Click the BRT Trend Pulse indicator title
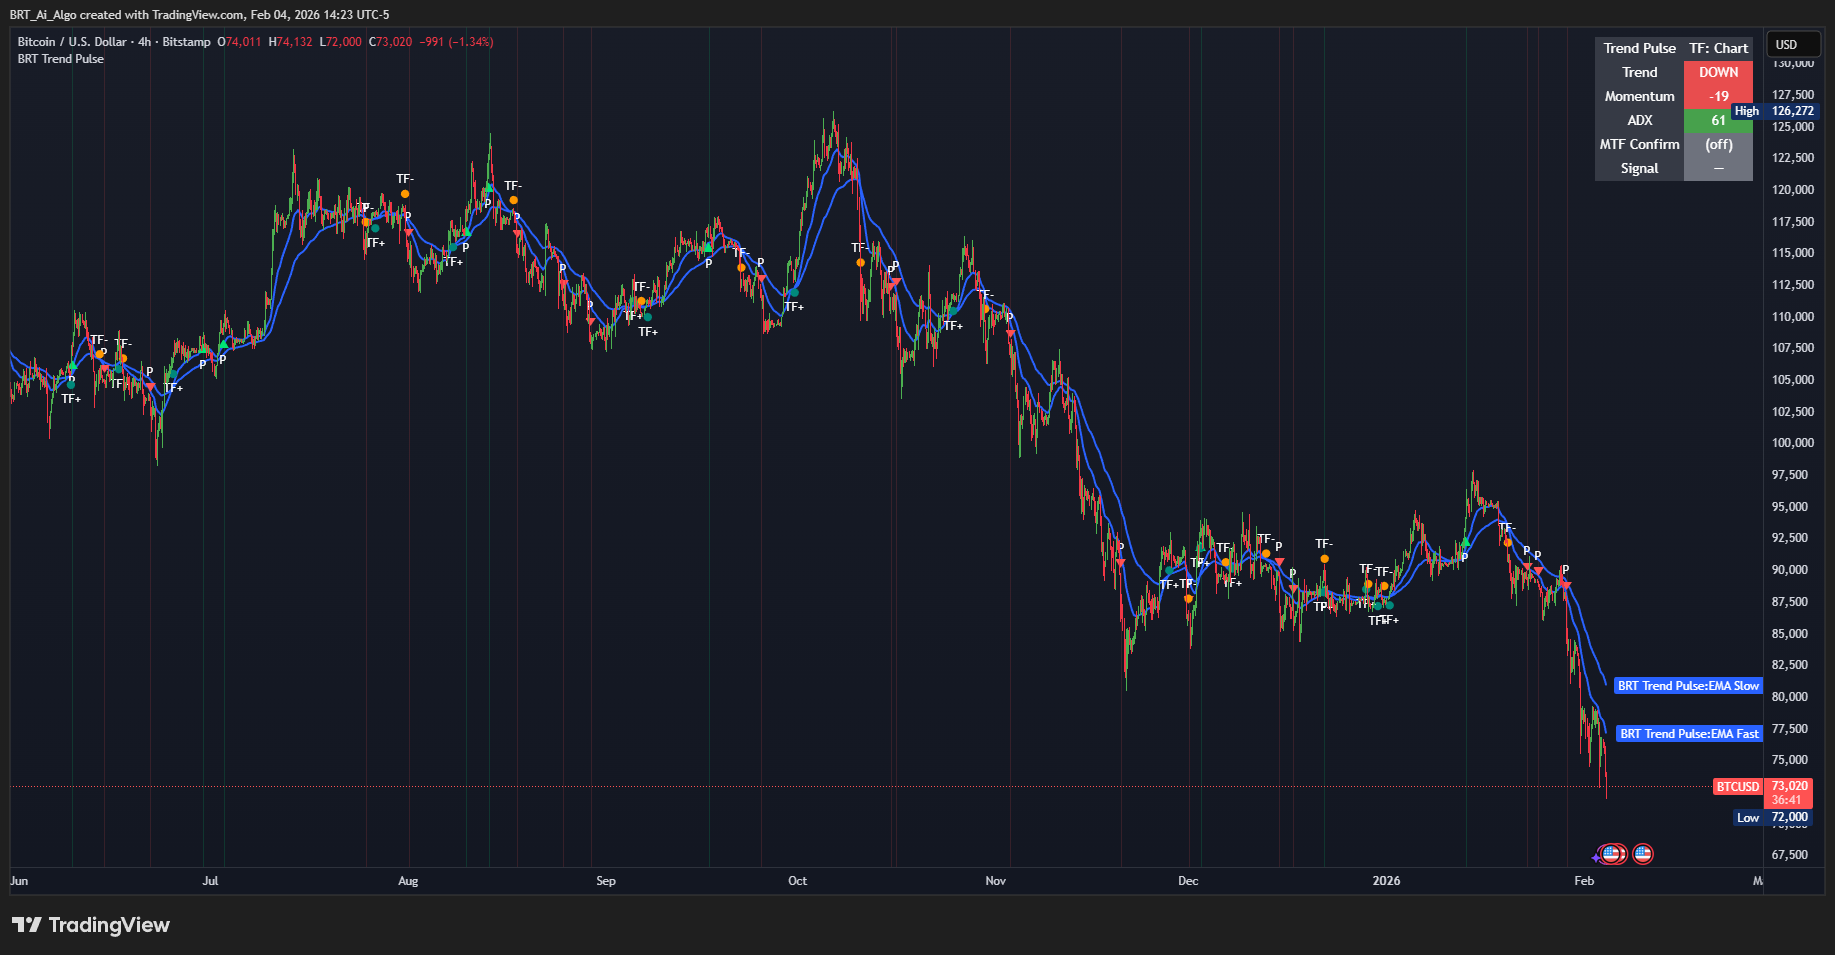 pos(61,59)
